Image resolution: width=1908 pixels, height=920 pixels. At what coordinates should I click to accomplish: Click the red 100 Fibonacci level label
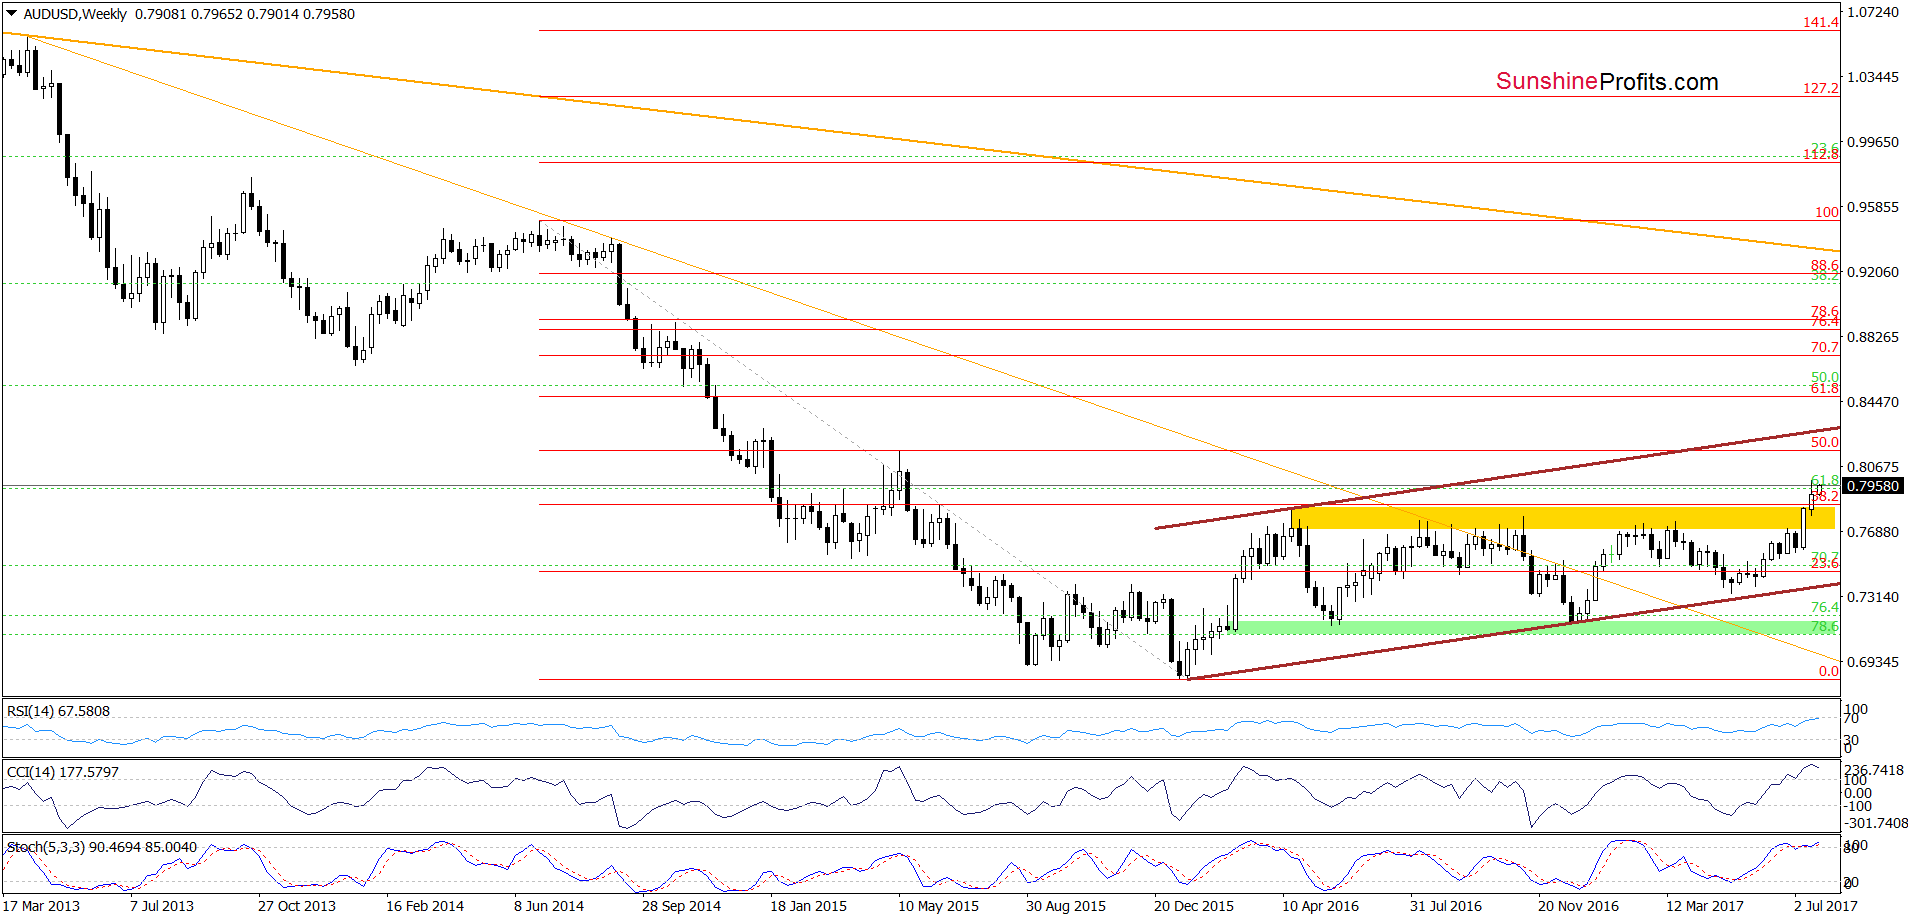click(x=1827, y=212)
